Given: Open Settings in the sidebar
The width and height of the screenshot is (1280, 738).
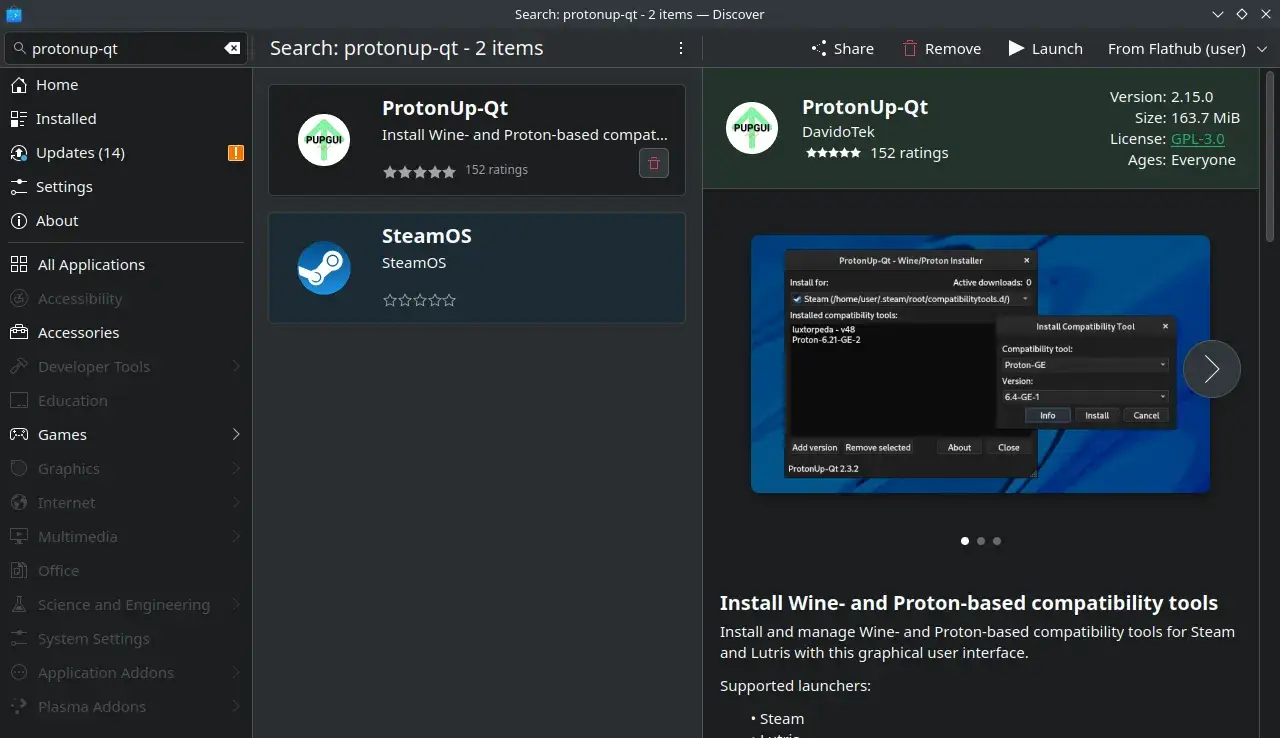Looking at the screenshot, I should tap(126, 187).
